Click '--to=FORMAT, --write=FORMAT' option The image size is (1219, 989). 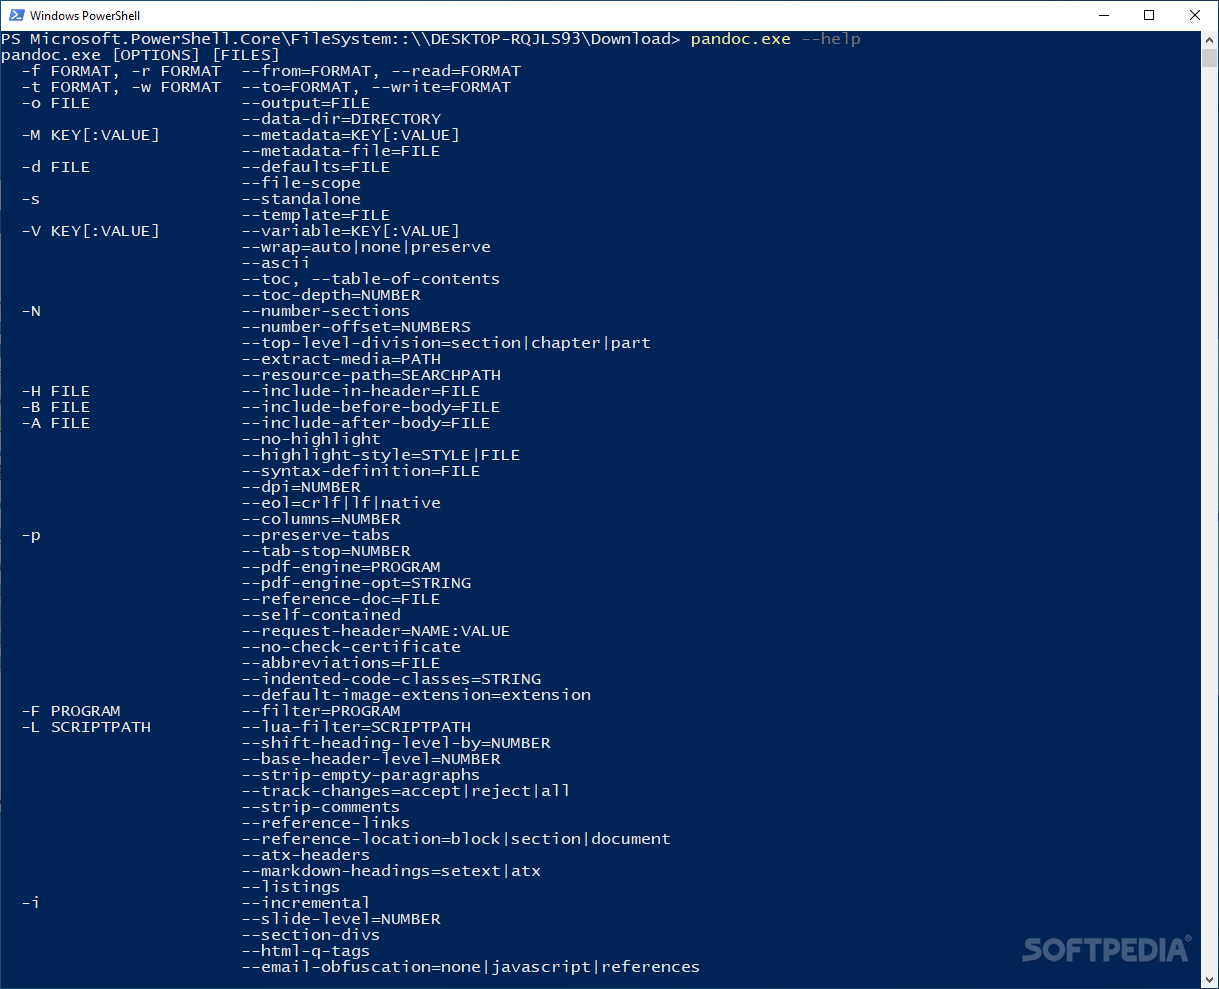tap(376, 87)
